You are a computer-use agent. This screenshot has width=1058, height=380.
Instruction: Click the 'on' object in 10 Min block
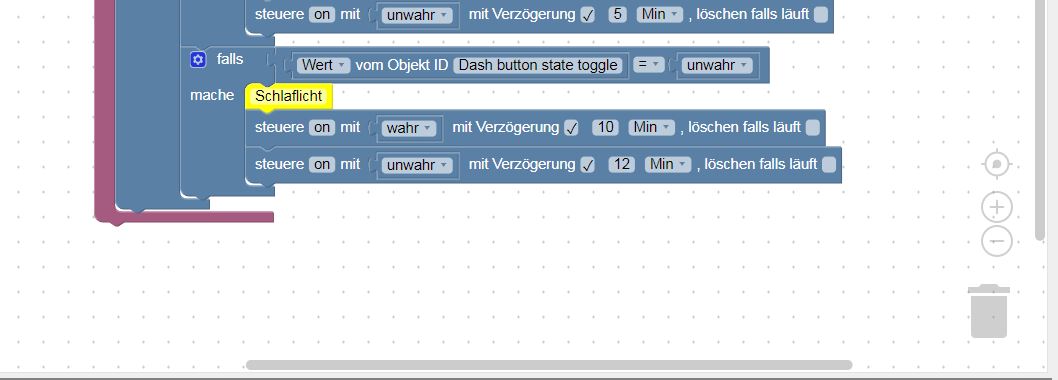click(322, 128)
